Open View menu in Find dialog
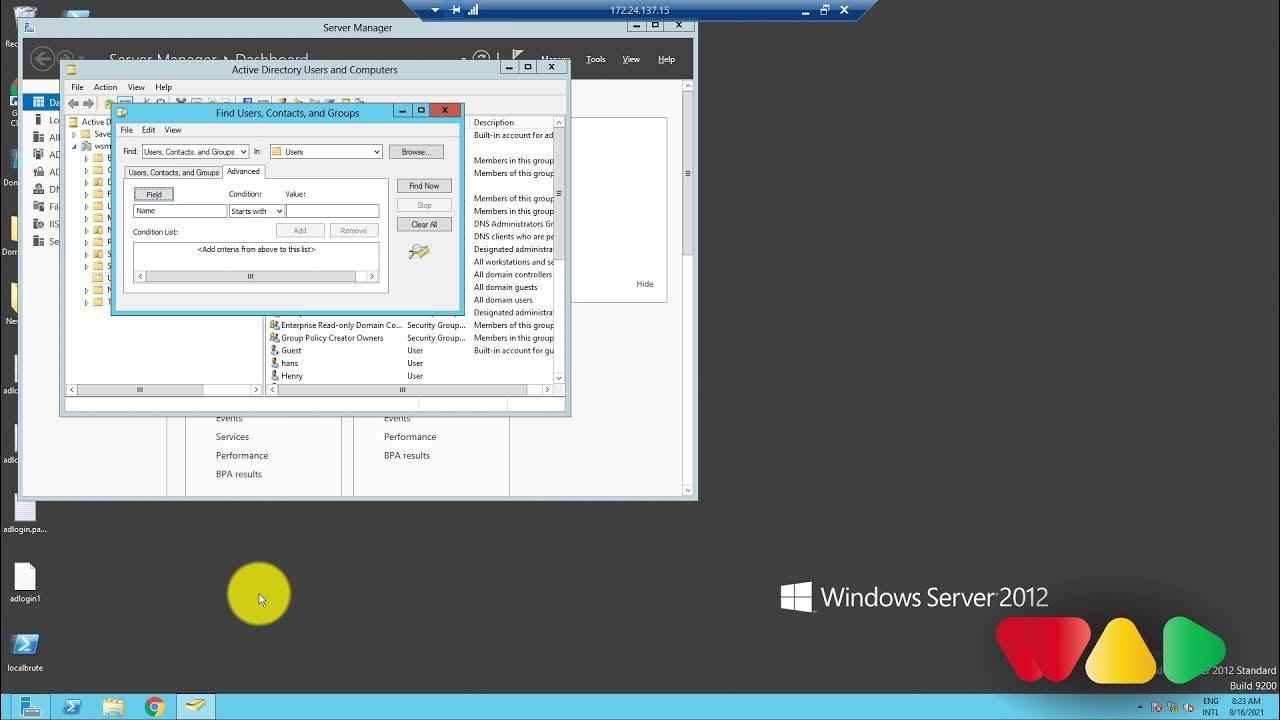The width and height of the screenshot is (1280, 720). [x=173, y=130]
